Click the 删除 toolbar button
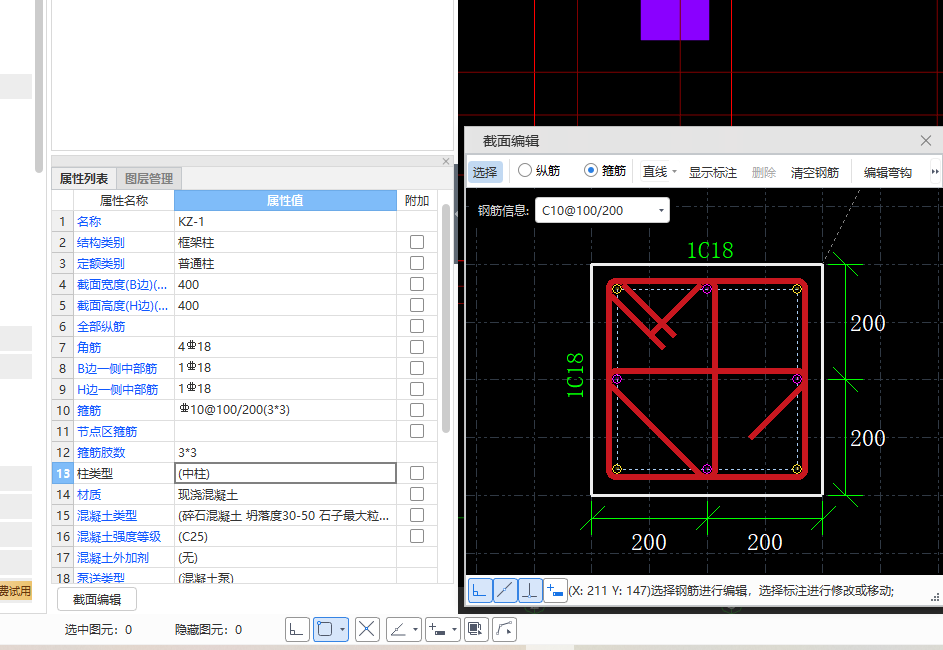 [x=764, y=173]
